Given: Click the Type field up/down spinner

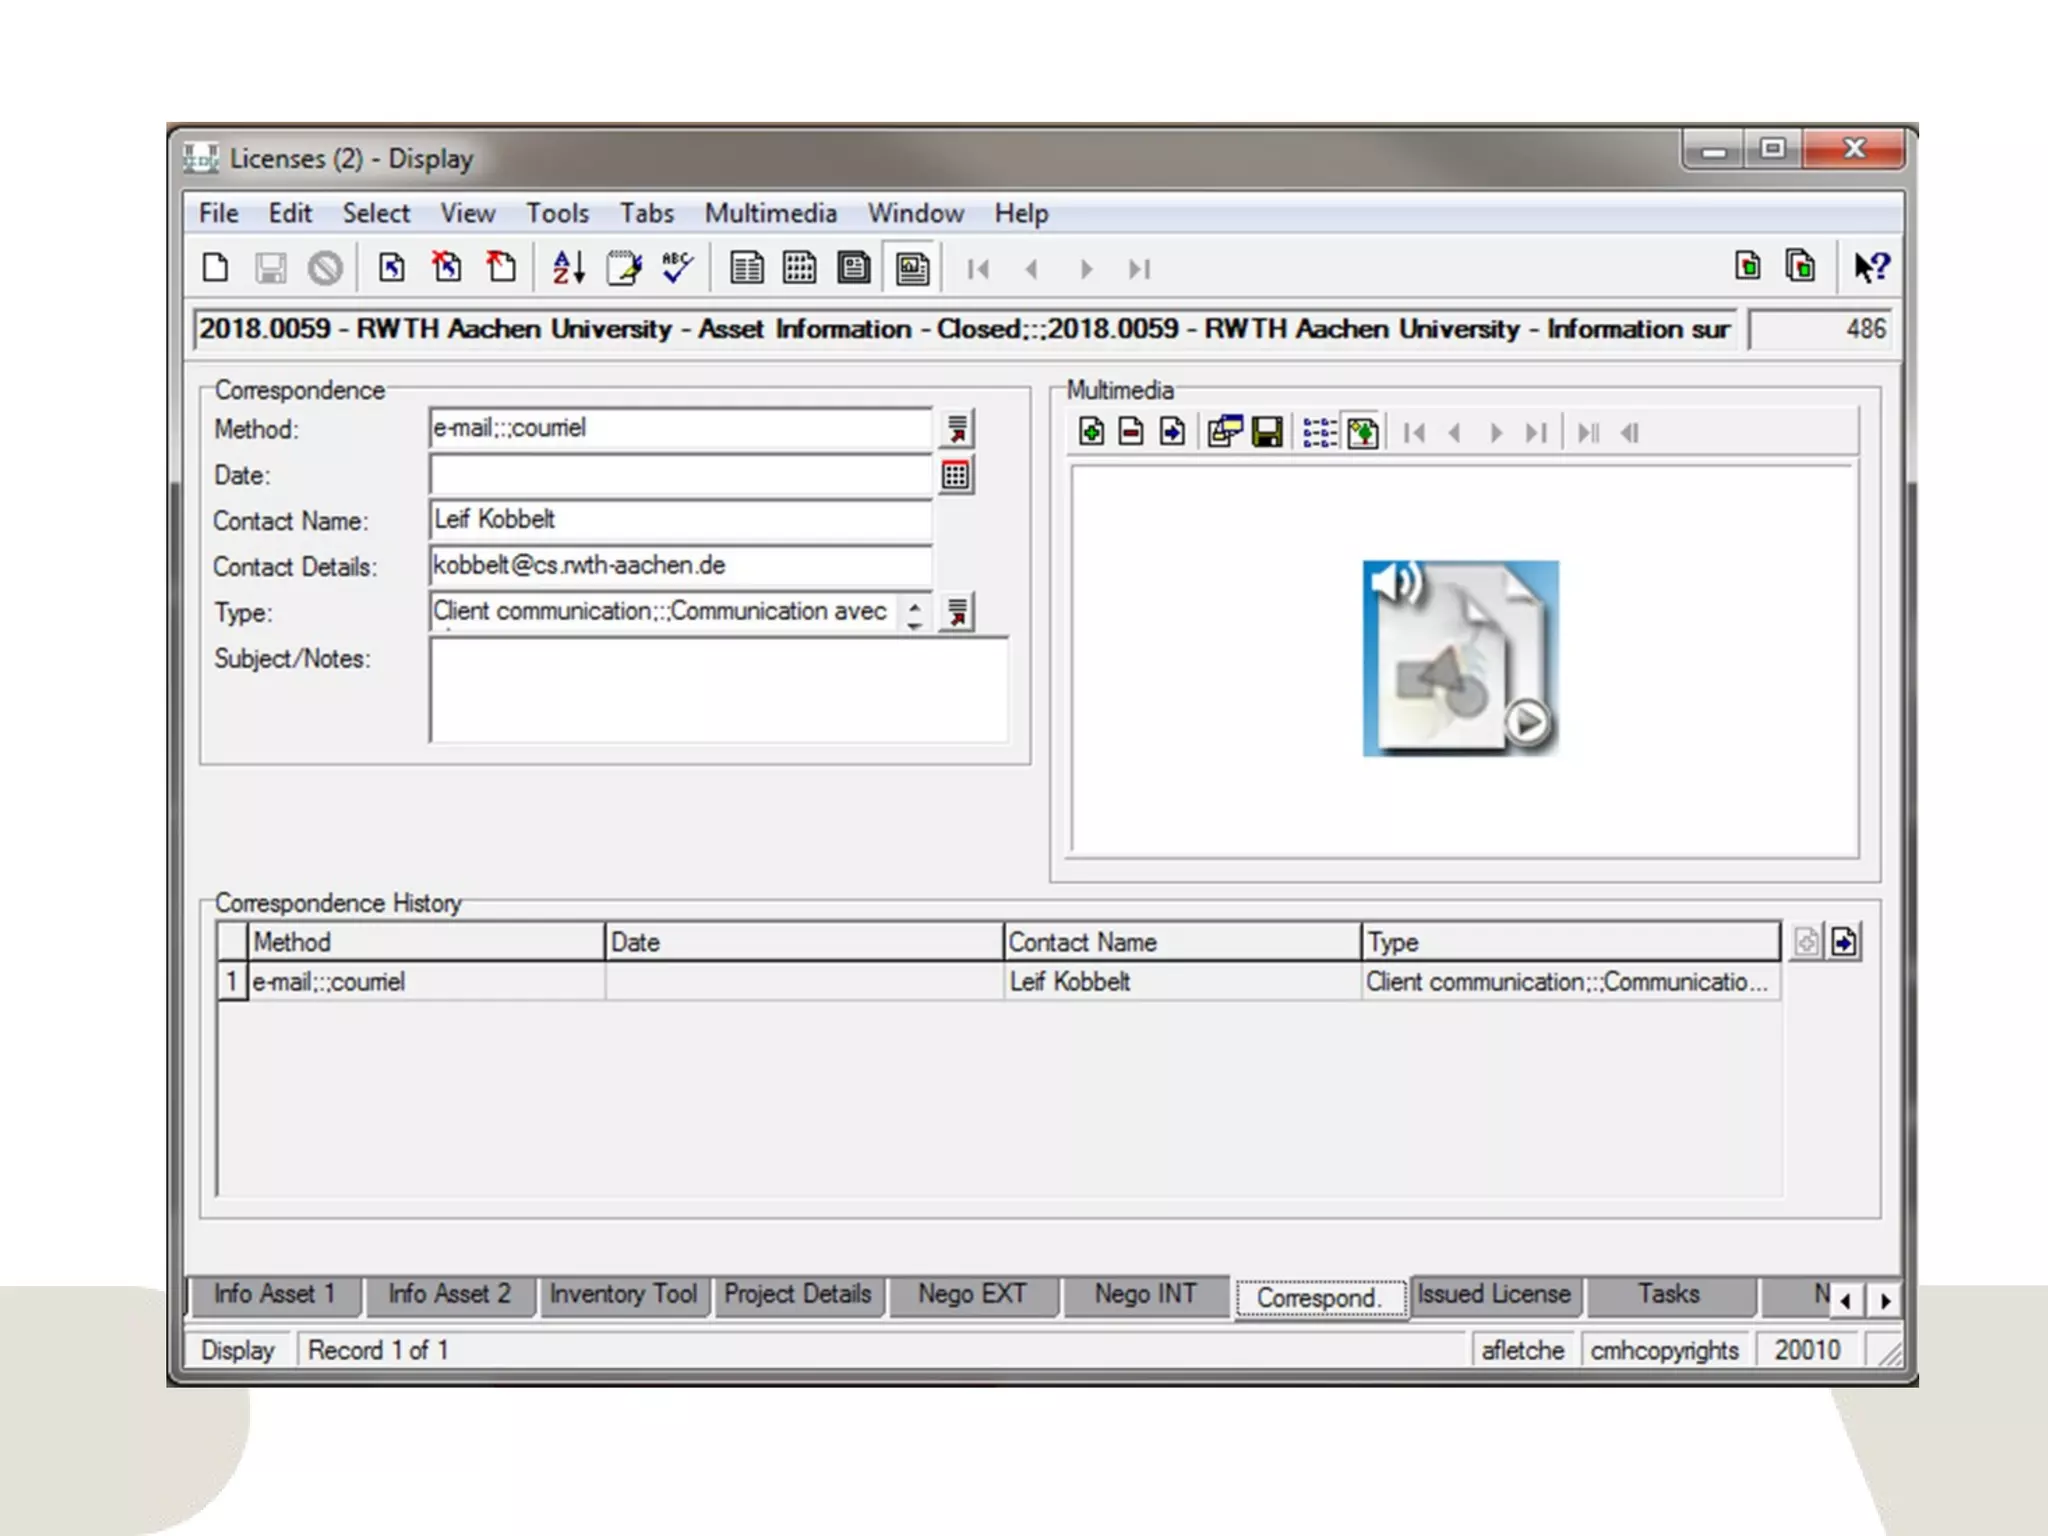Looking at the screenshot, I should [914, 612].
